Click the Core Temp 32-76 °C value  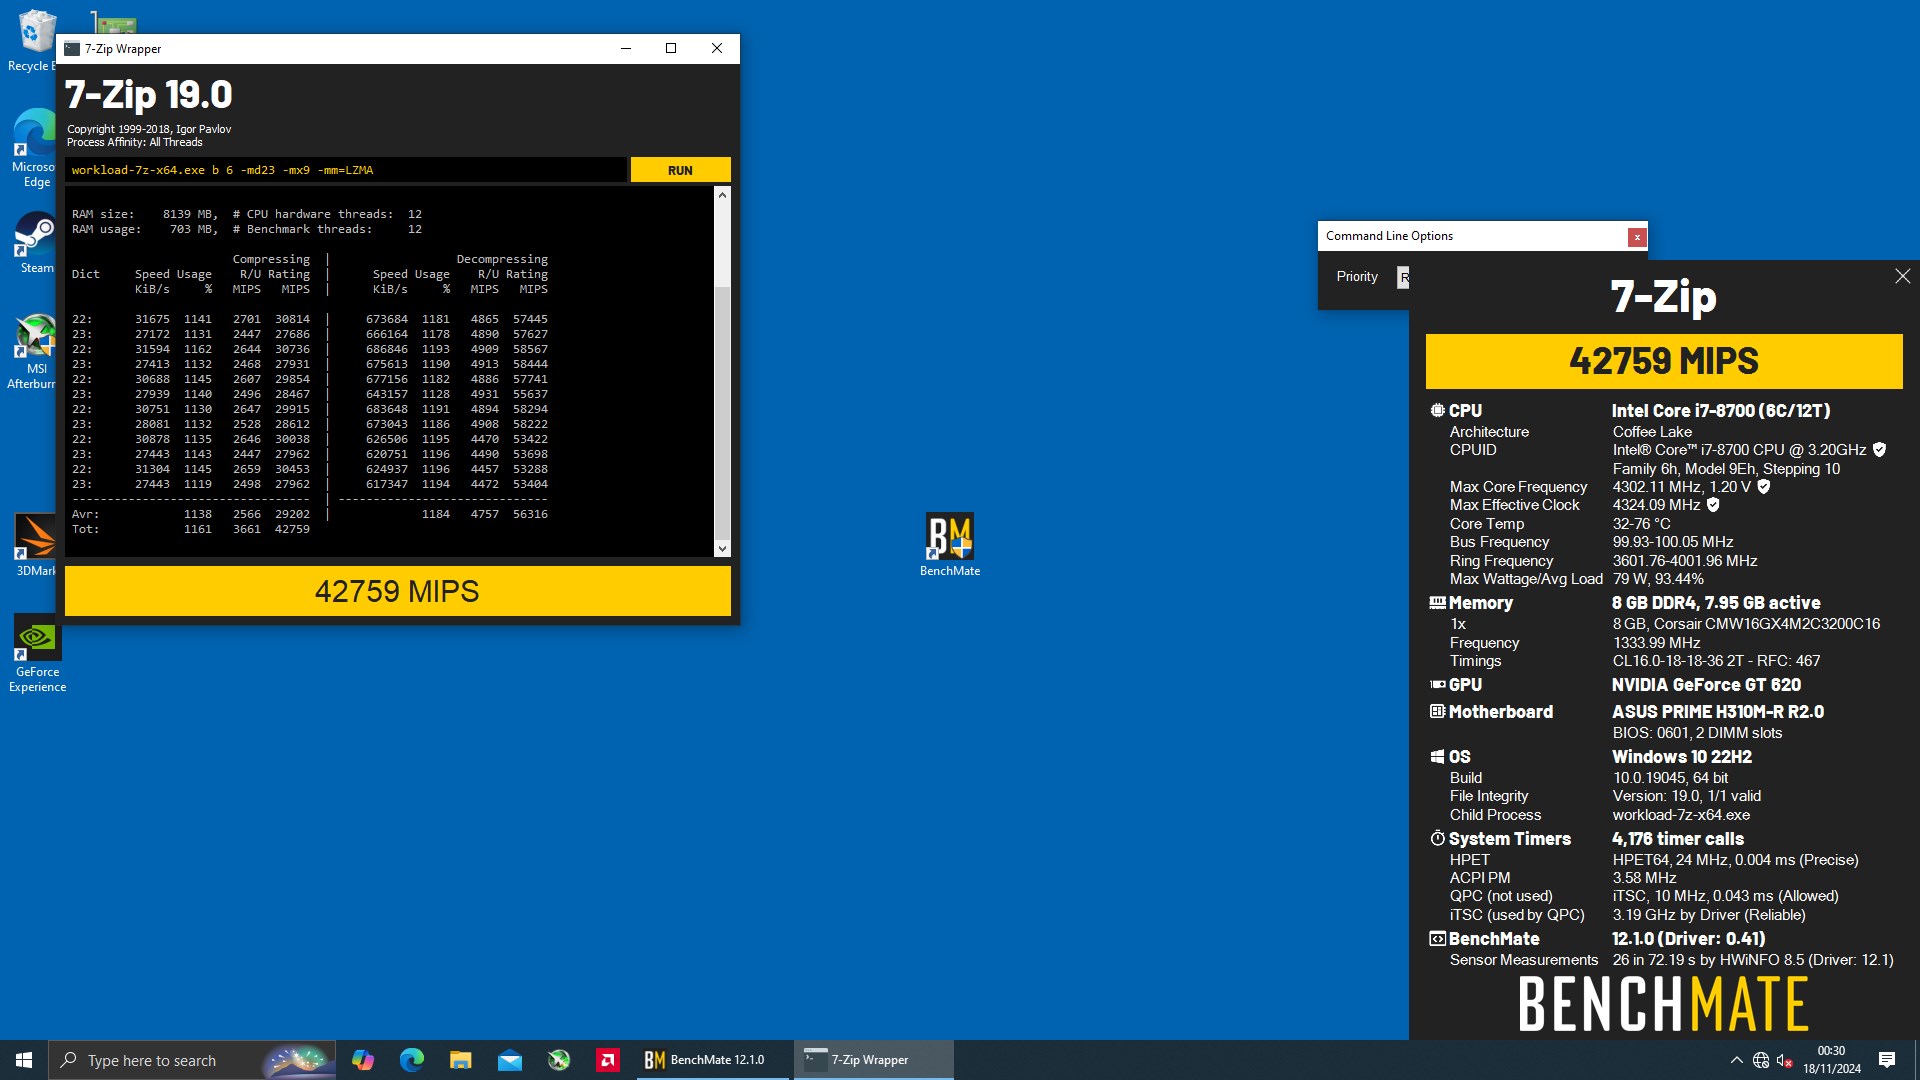point(1641,524)
